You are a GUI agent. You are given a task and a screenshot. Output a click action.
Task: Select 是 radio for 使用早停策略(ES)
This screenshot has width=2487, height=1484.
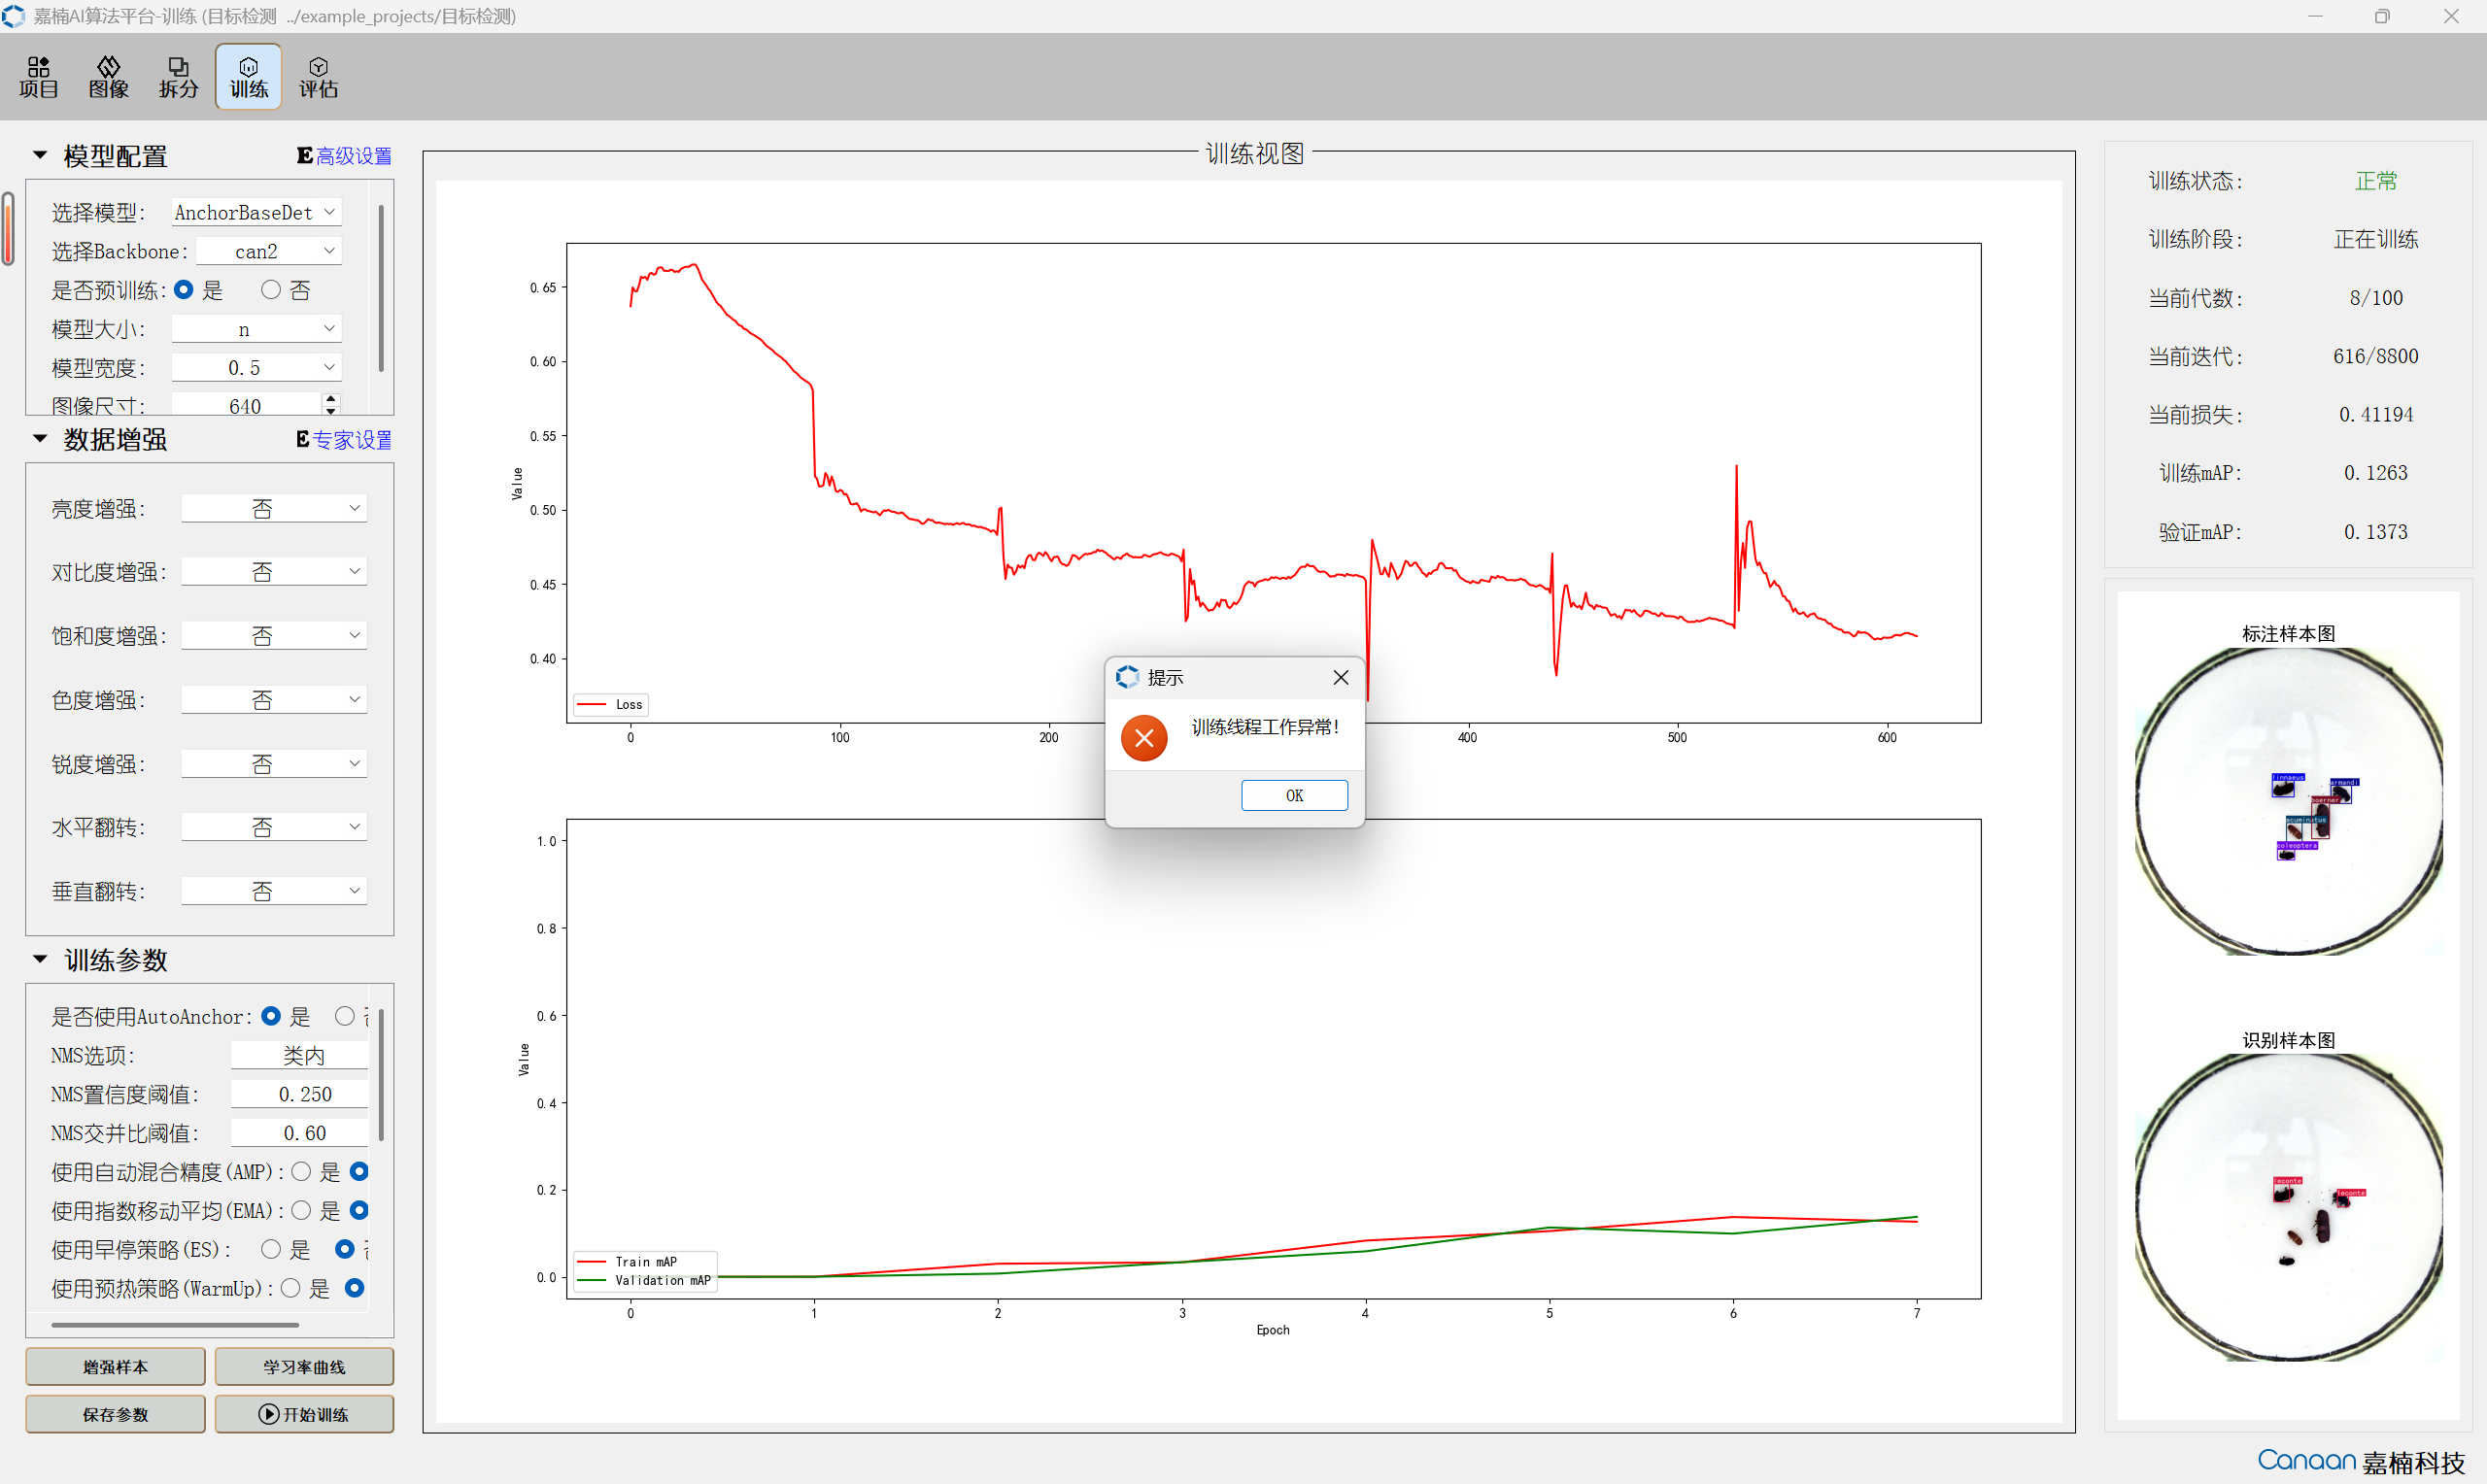271,1250
